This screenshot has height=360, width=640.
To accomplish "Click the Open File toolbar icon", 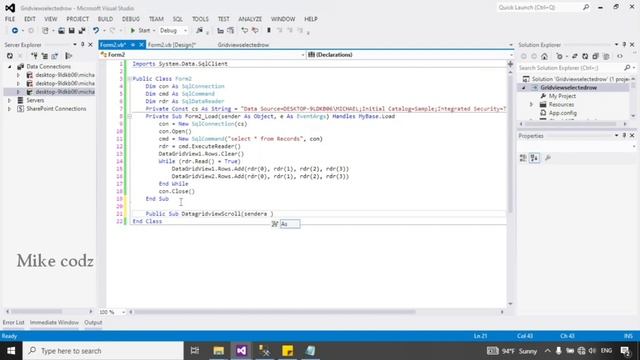I will click(x=61, y=31).
